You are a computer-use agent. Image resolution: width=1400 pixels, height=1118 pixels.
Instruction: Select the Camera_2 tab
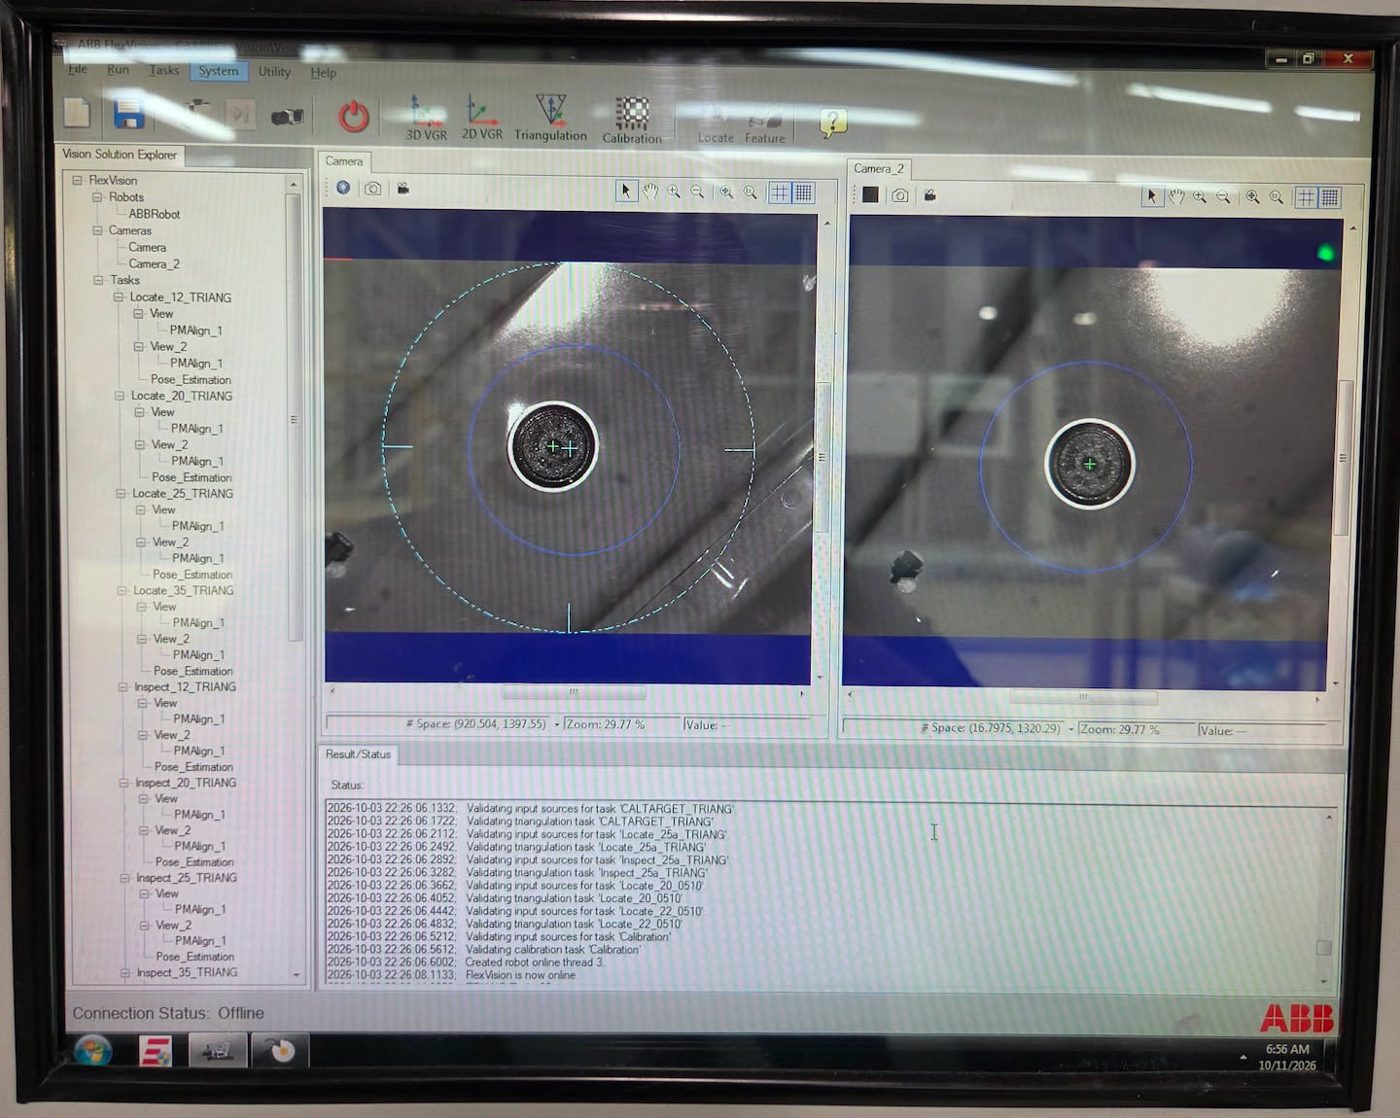(x=878, y=169)
